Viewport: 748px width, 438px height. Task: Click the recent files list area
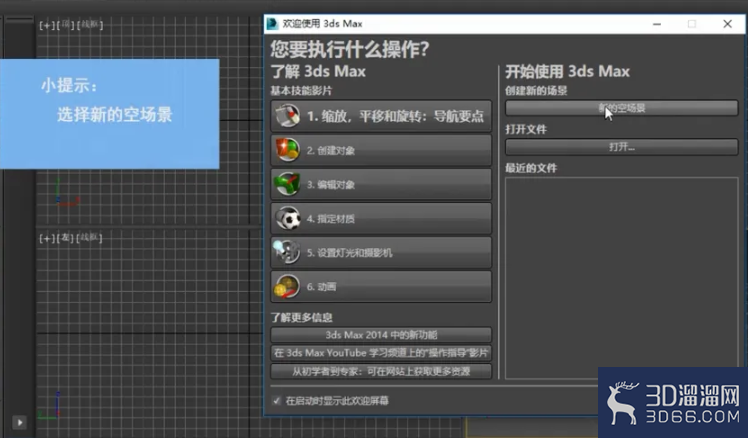point(622,278)
